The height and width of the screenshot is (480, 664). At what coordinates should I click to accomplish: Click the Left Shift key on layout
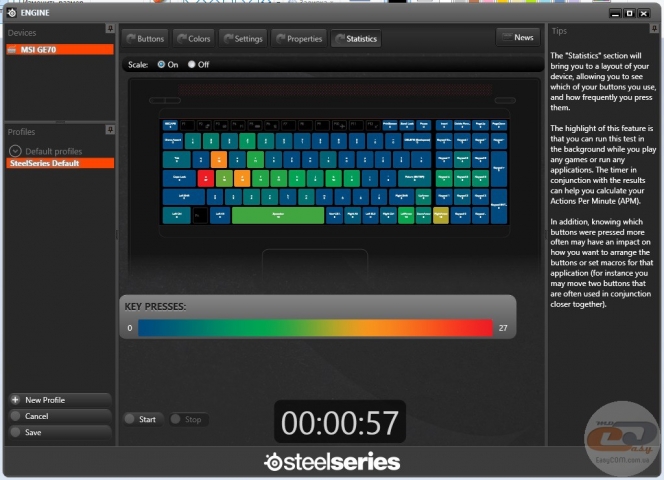184,197
